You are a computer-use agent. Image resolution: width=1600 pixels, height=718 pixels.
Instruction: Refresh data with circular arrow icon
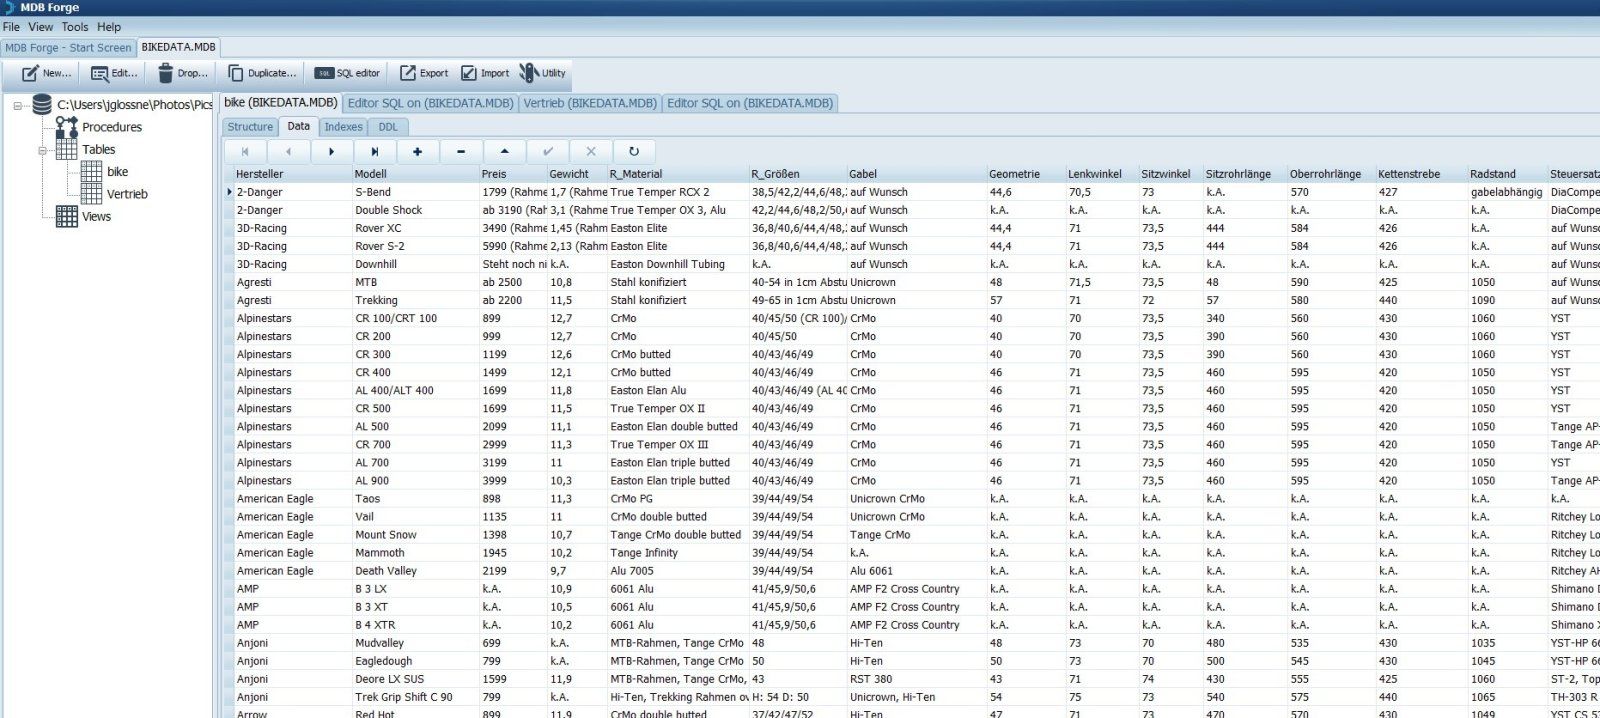tap(633, 151)
